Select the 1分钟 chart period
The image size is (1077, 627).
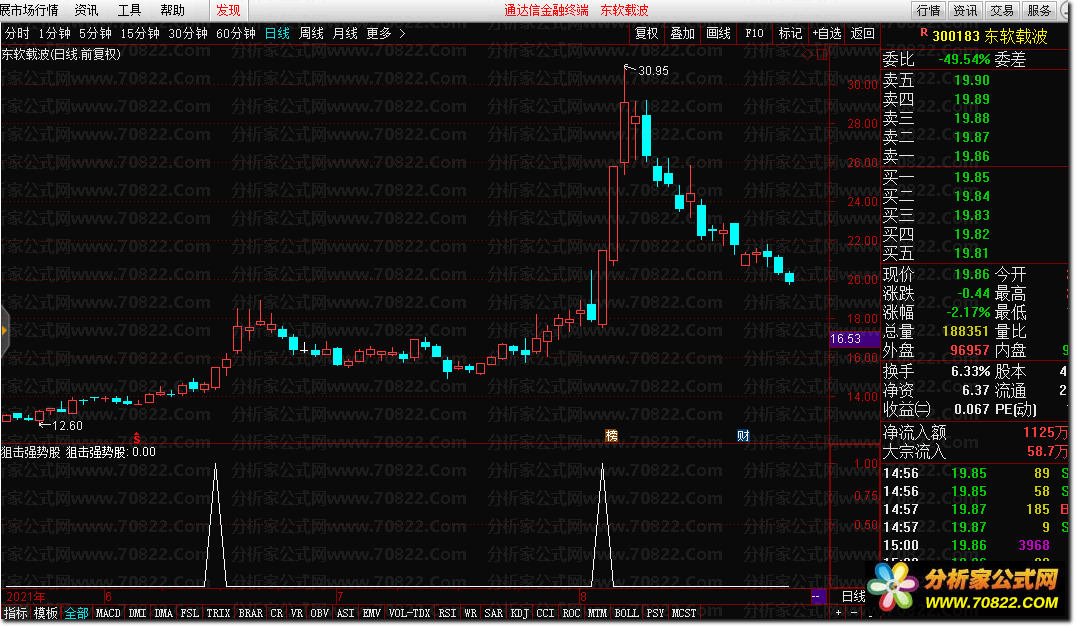tap(54, 33)
